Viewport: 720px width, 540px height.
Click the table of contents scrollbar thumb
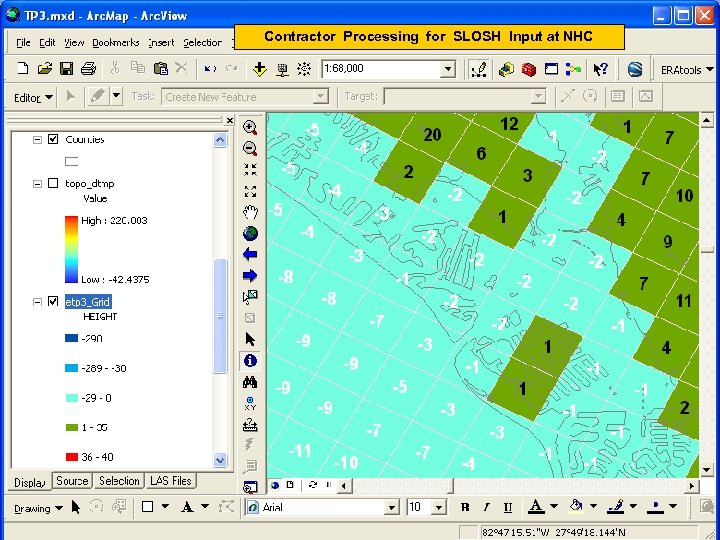click(x=220, y=316)
